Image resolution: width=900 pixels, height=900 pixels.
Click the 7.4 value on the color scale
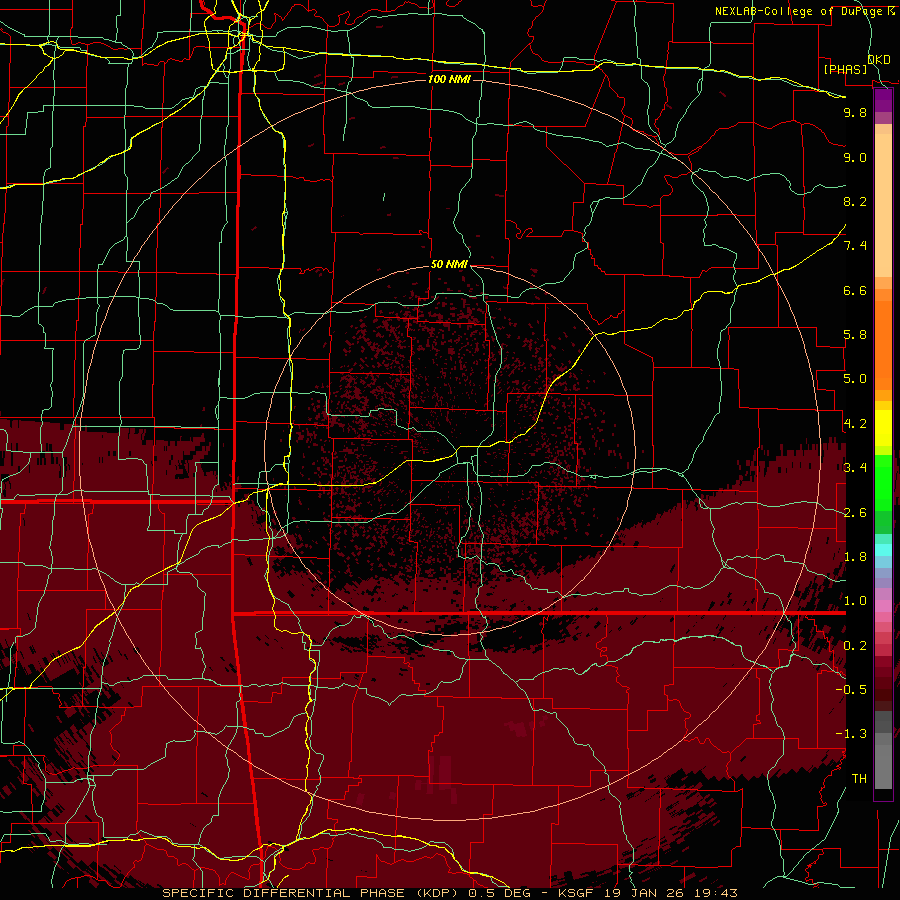point(855,246)
